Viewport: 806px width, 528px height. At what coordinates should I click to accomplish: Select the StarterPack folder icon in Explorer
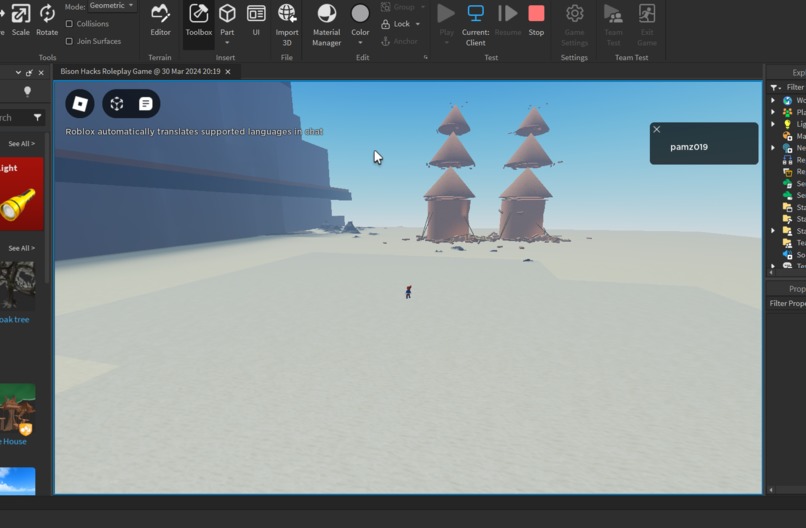point(787,219)
